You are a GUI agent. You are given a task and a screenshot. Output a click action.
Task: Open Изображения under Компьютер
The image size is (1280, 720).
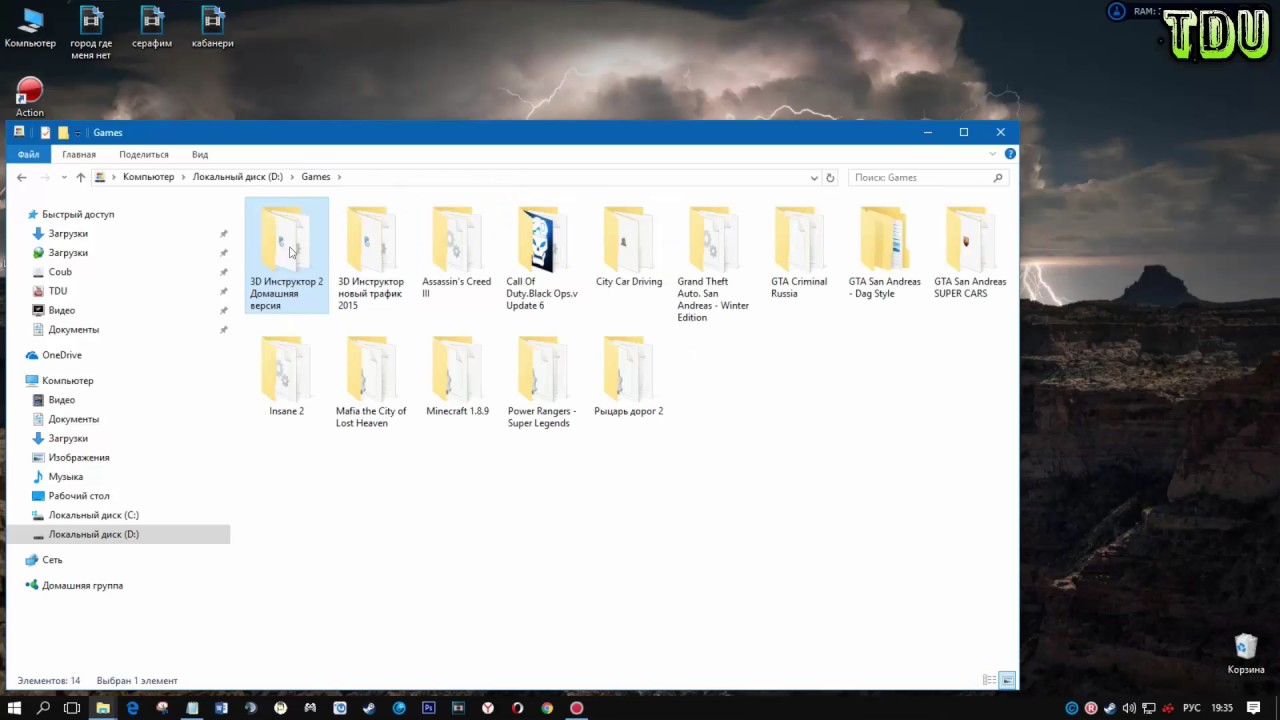79,457
